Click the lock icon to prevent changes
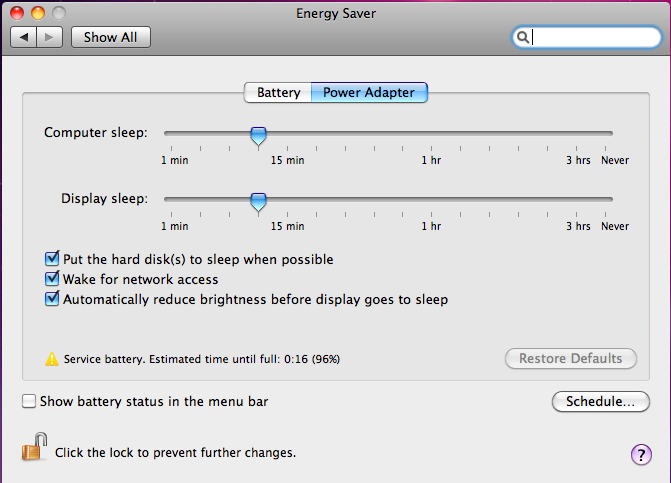Image resolution: width=671 pixels, height=483 pixels. click(34, 447)
